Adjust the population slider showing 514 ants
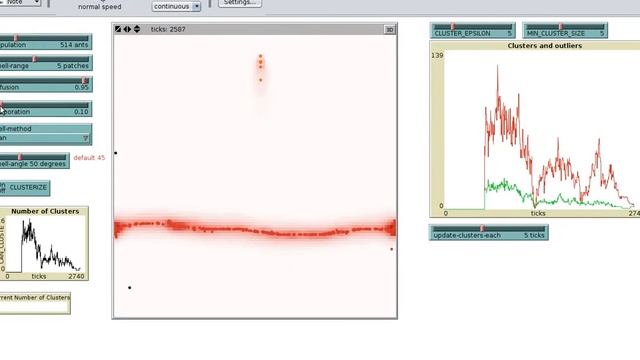This screenshot has width=640, height=360. coord(46,42)
